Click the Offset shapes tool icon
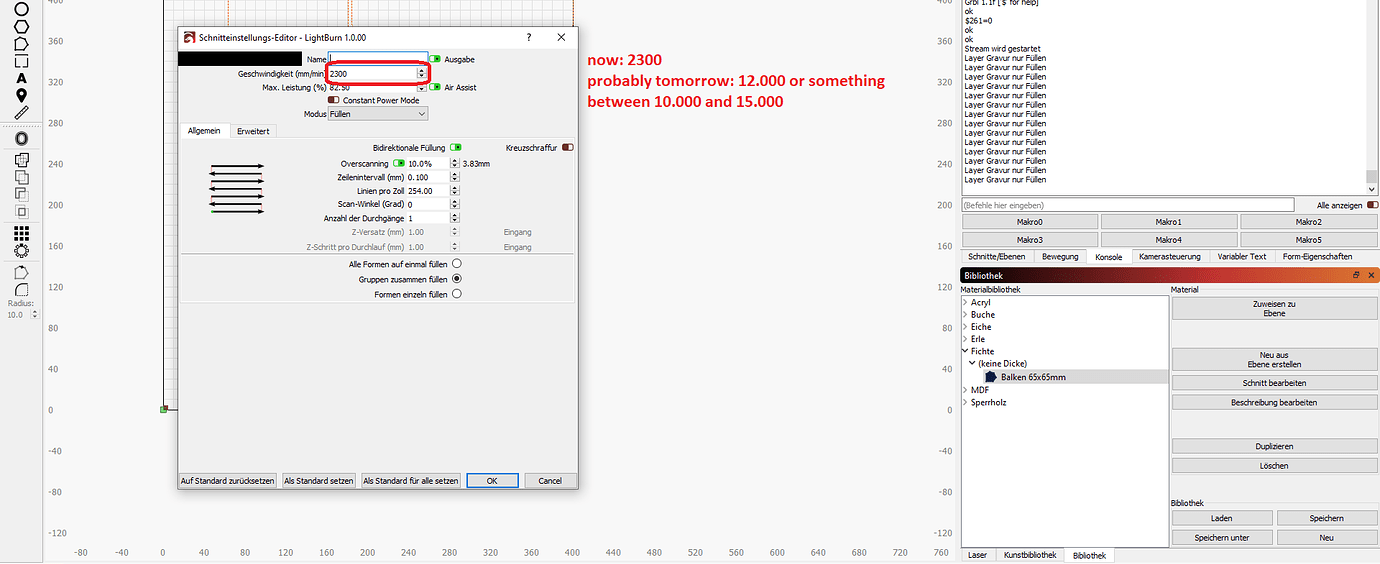 [21, 138]
